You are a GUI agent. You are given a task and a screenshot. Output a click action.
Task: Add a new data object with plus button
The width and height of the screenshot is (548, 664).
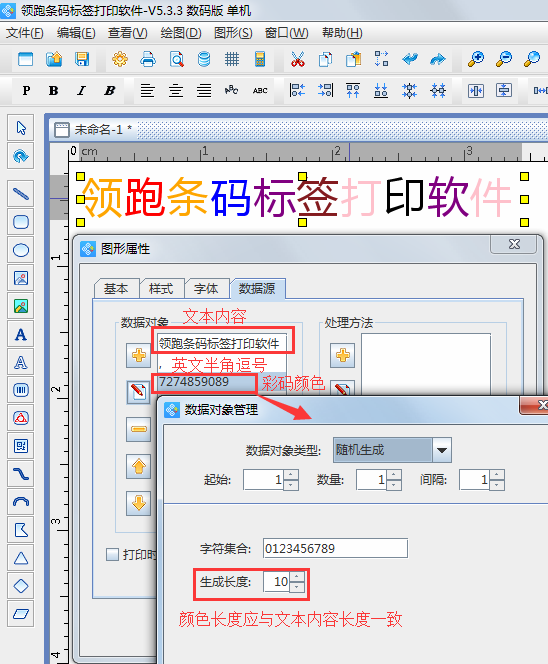click(138, 355)
